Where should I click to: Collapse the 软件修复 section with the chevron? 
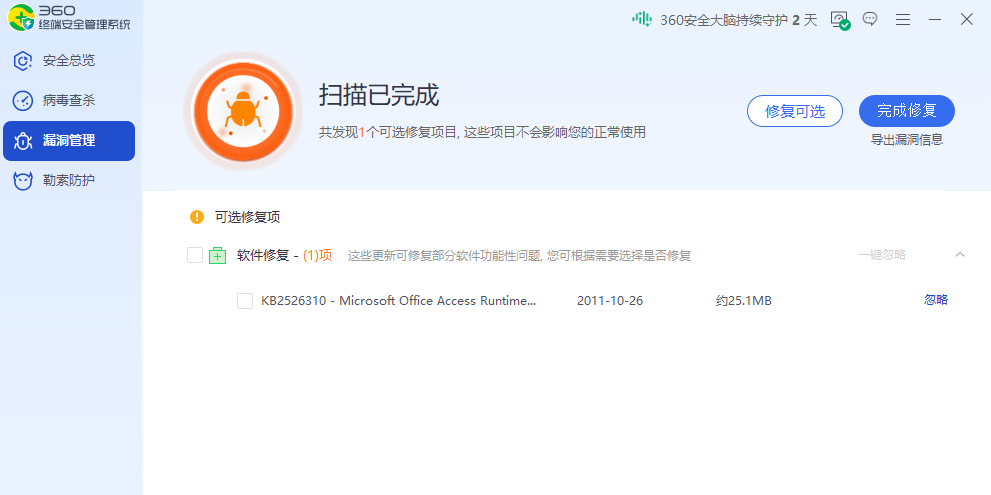pyautogui.click(x=960, y=255)
